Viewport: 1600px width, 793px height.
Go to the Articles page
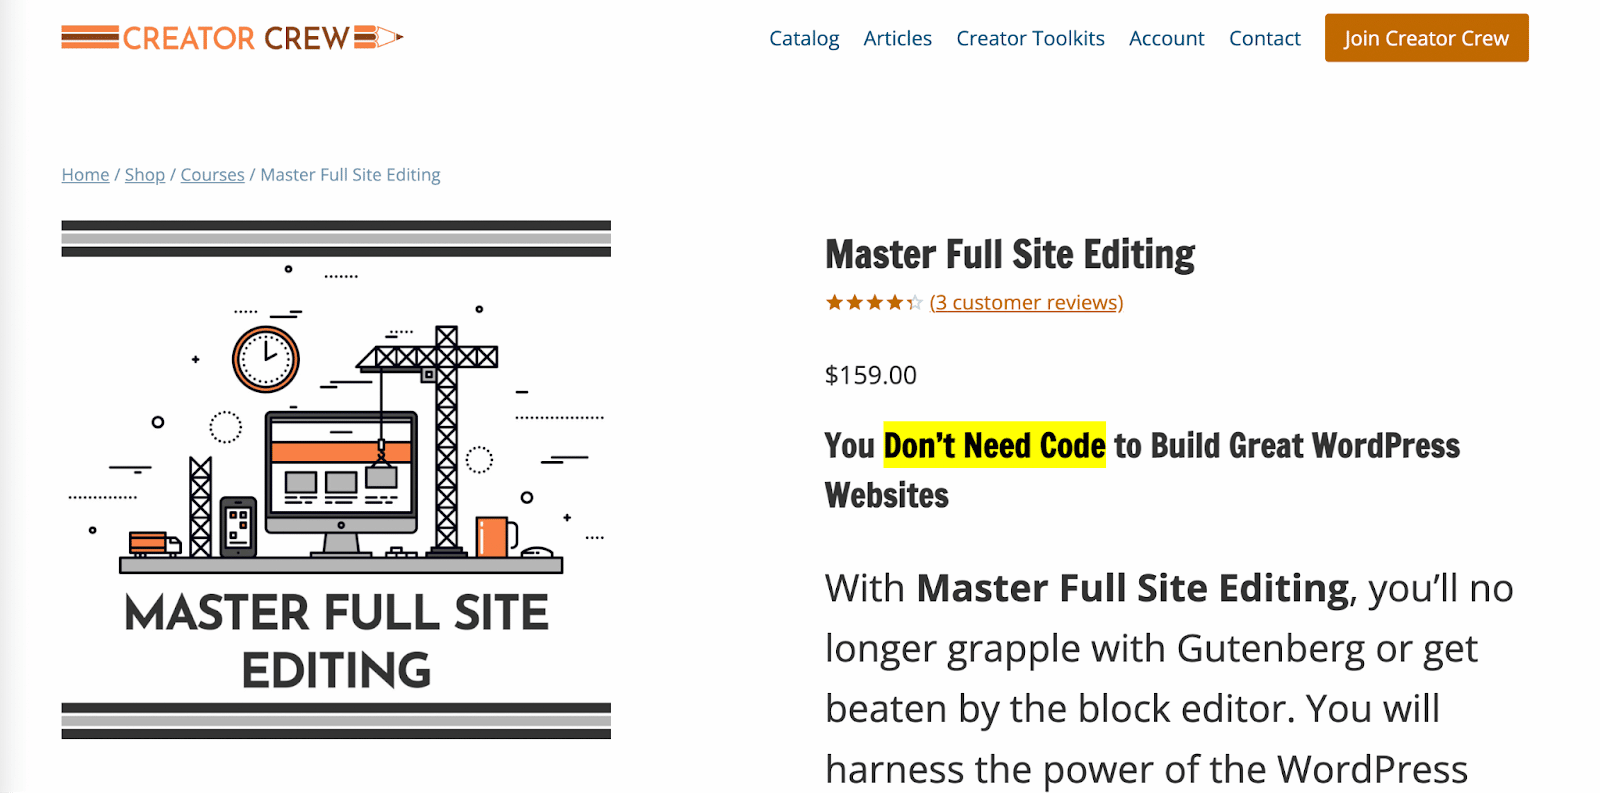[x=897, y=38]
